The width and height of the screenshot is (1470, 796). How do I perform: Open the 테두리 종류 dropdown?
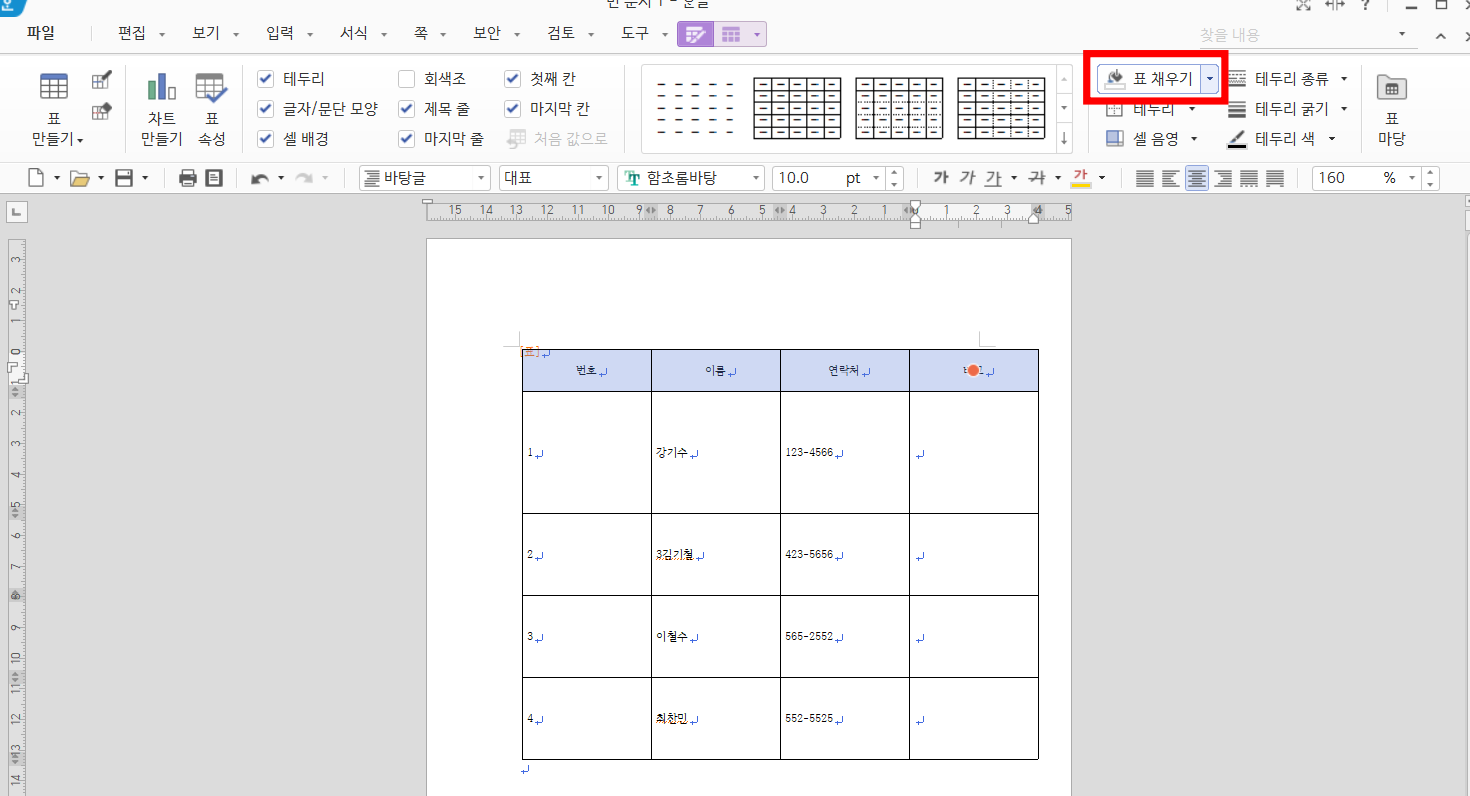(1344, 79)
